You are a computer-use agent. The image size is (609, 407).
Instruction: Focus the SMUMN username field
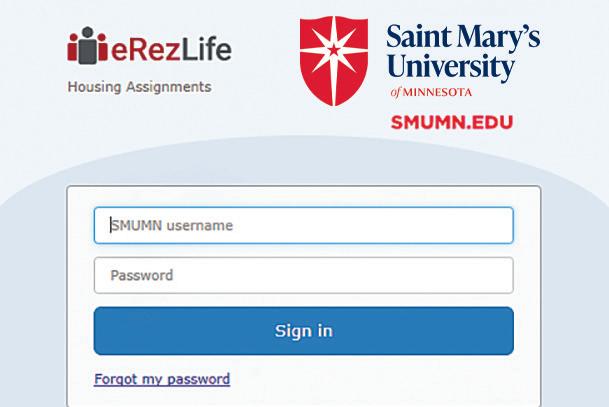coord(303,225)
